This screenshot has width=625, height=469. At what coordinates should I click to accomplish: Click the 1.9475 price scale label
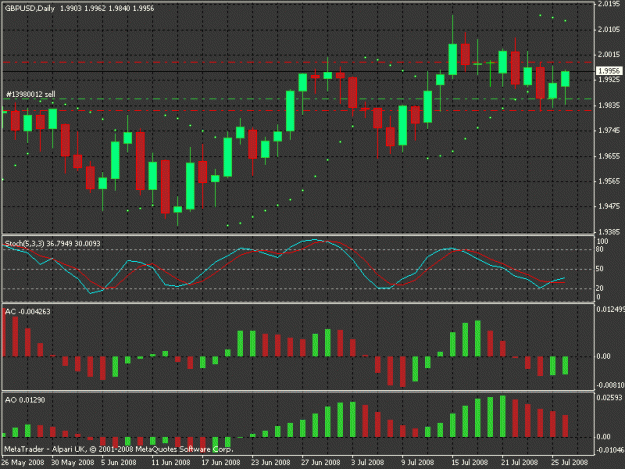point(609,206)
